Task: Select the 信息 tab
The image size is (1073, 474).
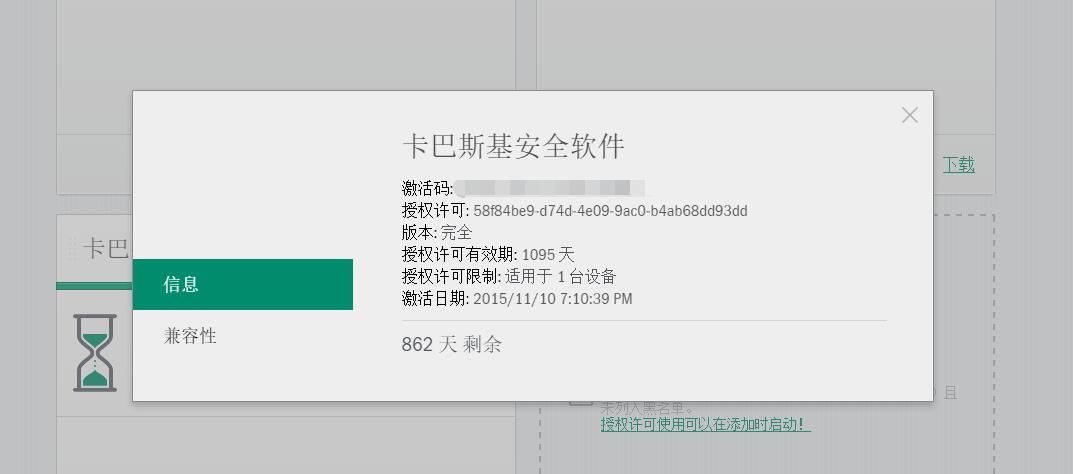Action: pyautogui.click(x=243, y=285)
